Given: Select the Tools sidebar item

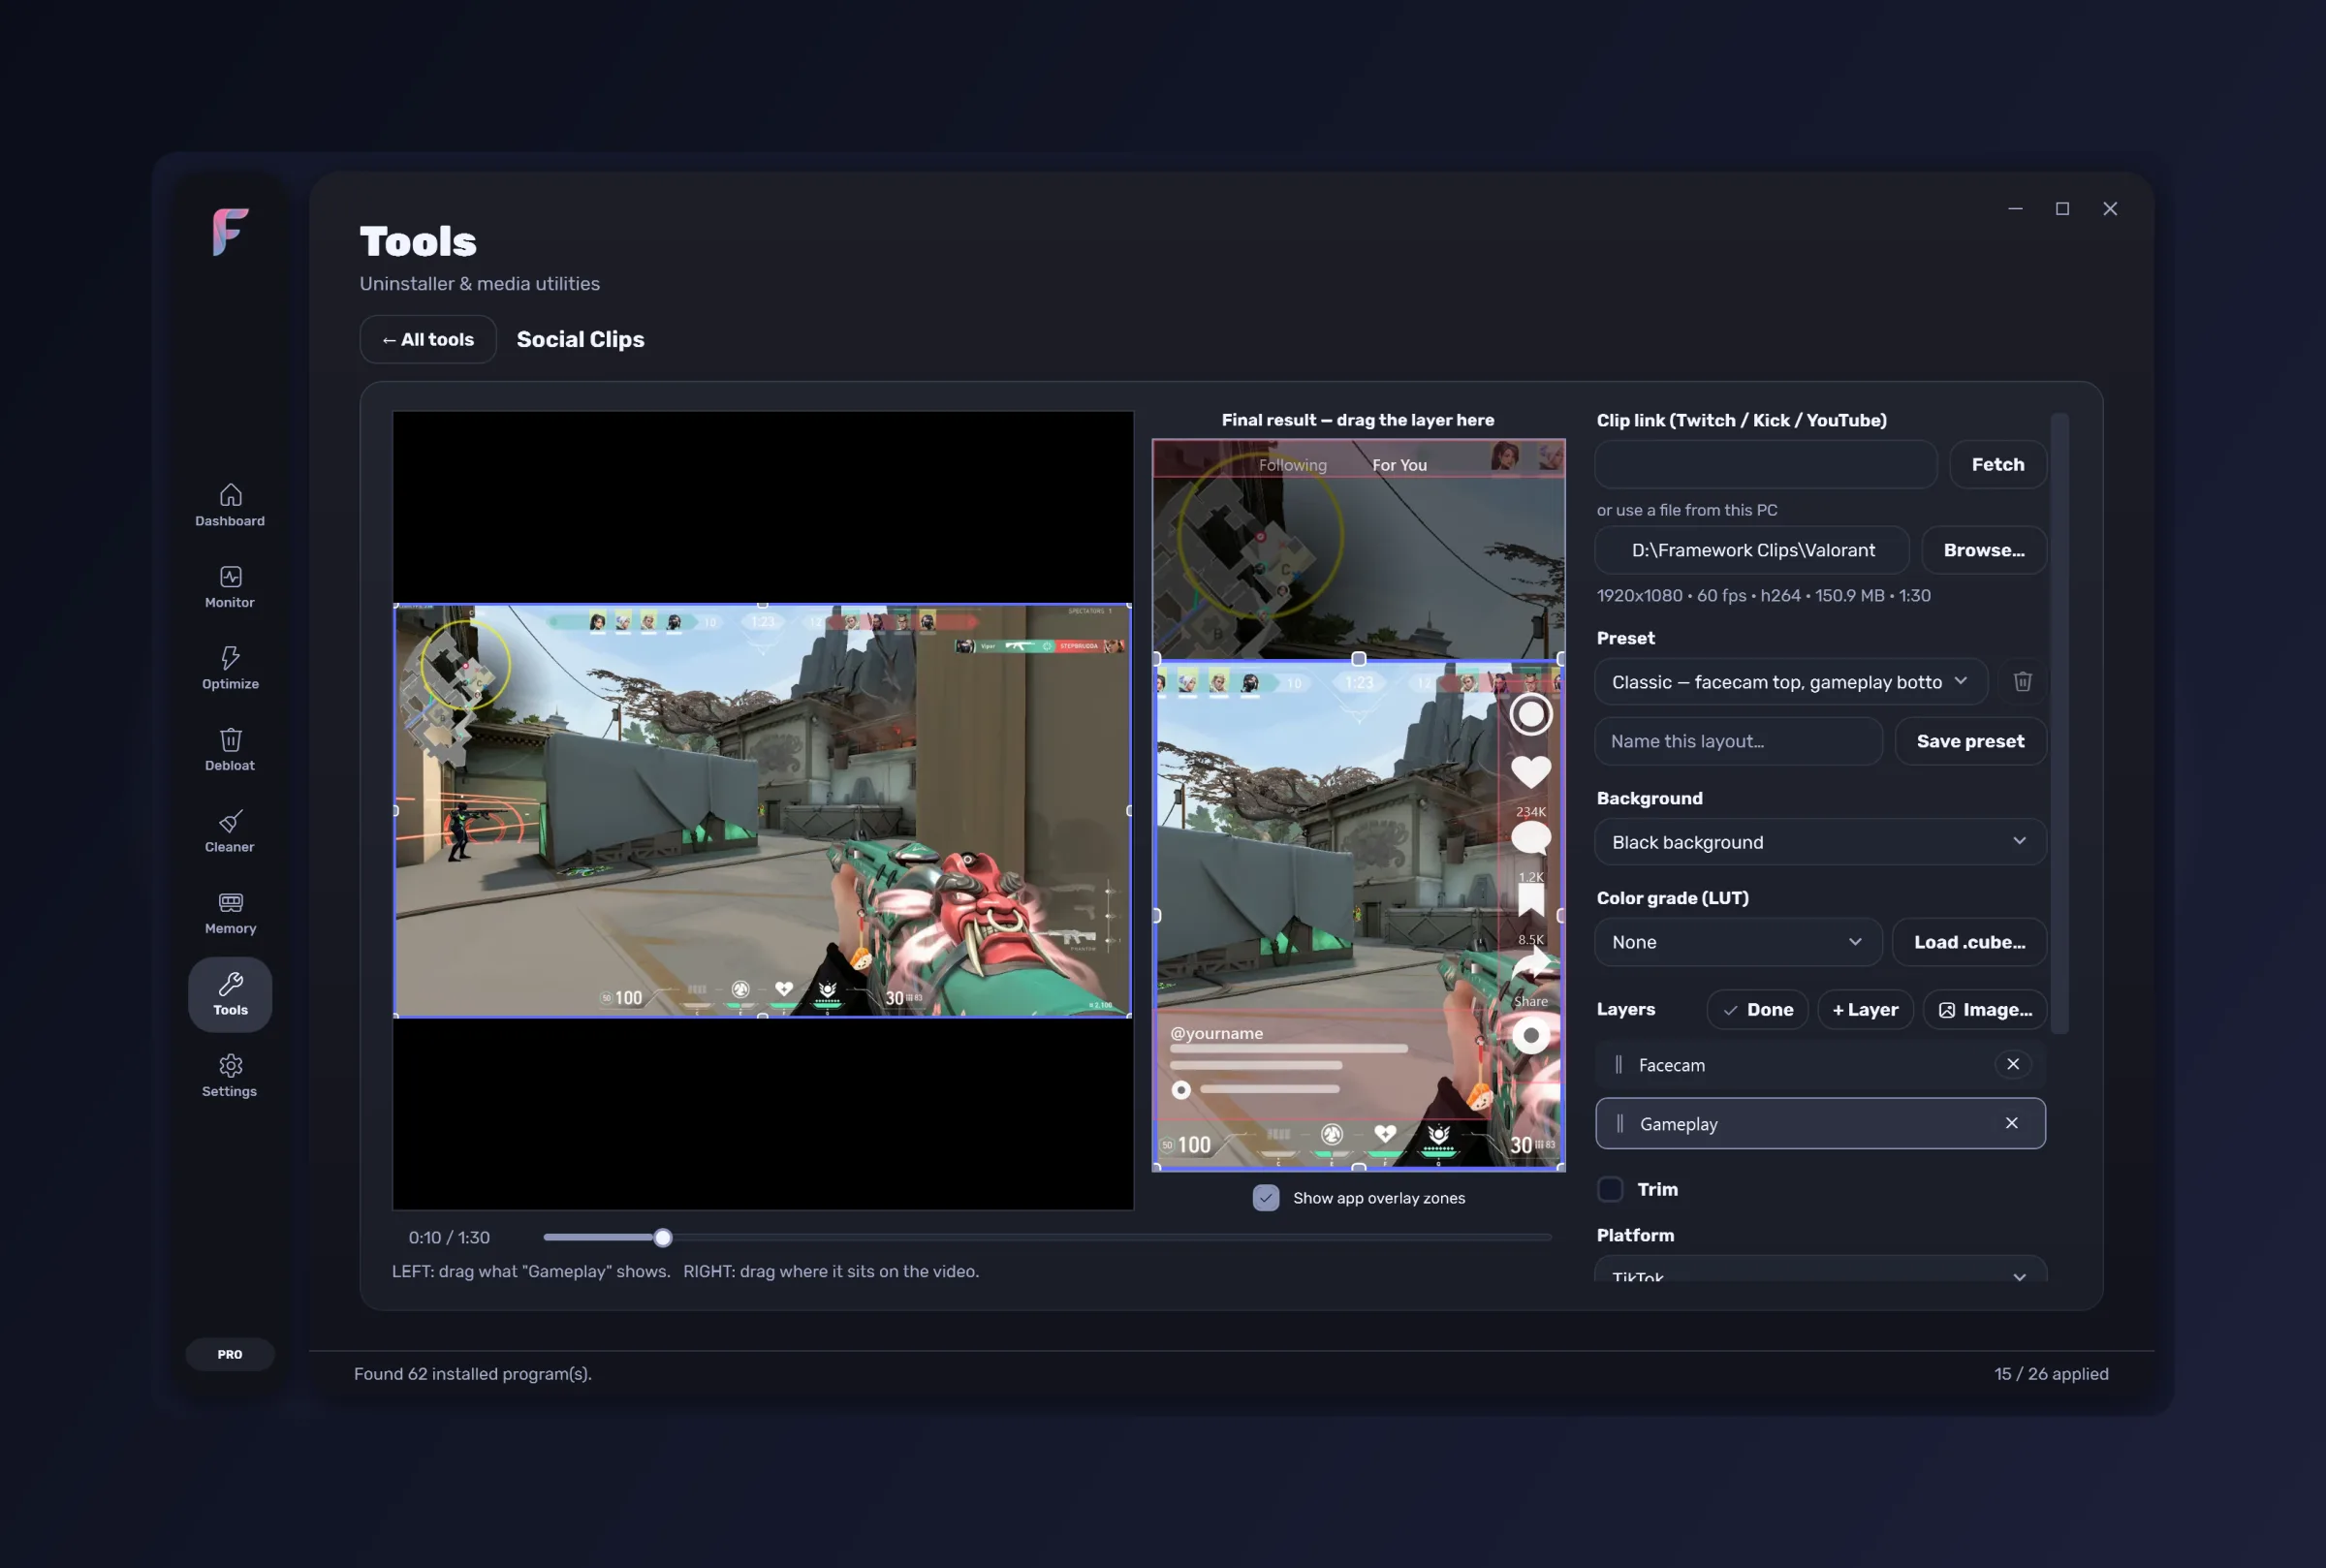Looking at the screenshot, I should [230, 994].
